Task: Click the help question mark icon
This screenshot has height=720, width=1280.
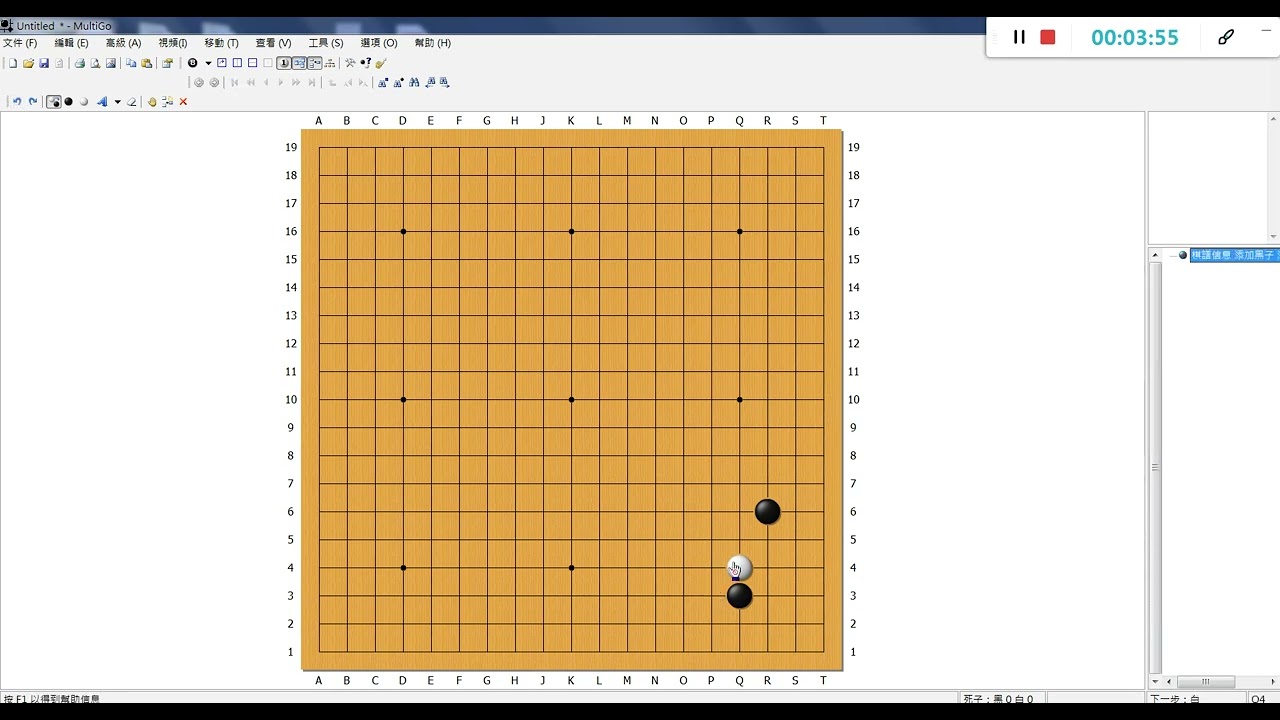Action: [x=365, y=63]
